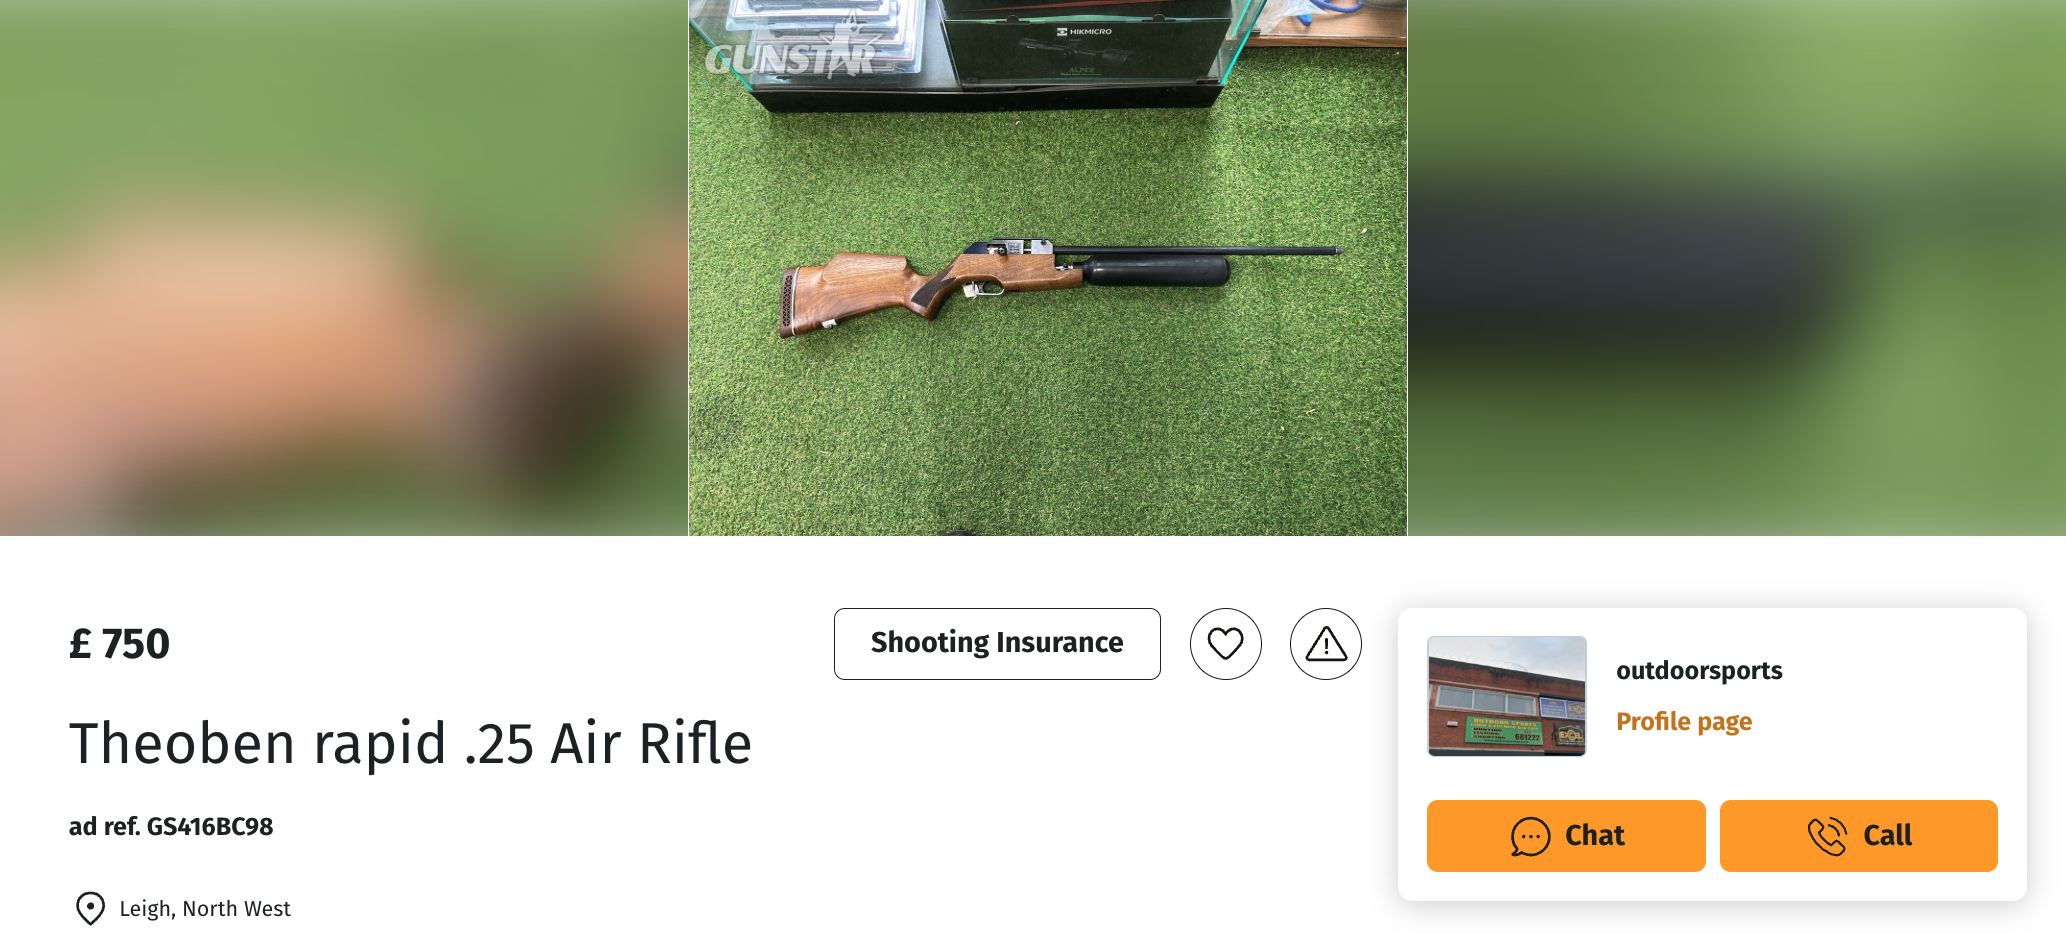Select the ad ref. GS416BC98 text

(171, 826)
